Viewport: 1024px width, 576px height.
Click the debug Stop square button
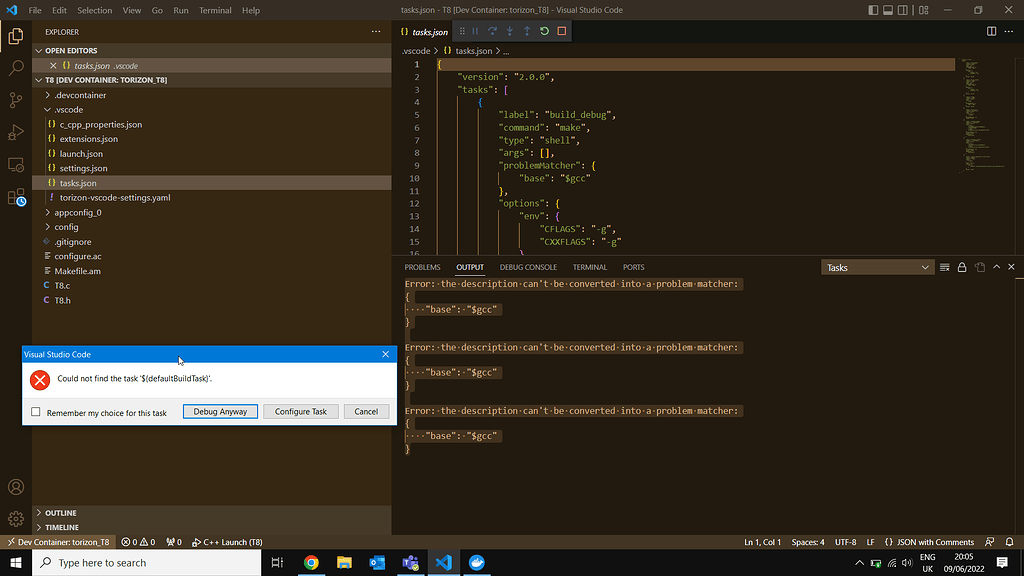tap(561, 31)
